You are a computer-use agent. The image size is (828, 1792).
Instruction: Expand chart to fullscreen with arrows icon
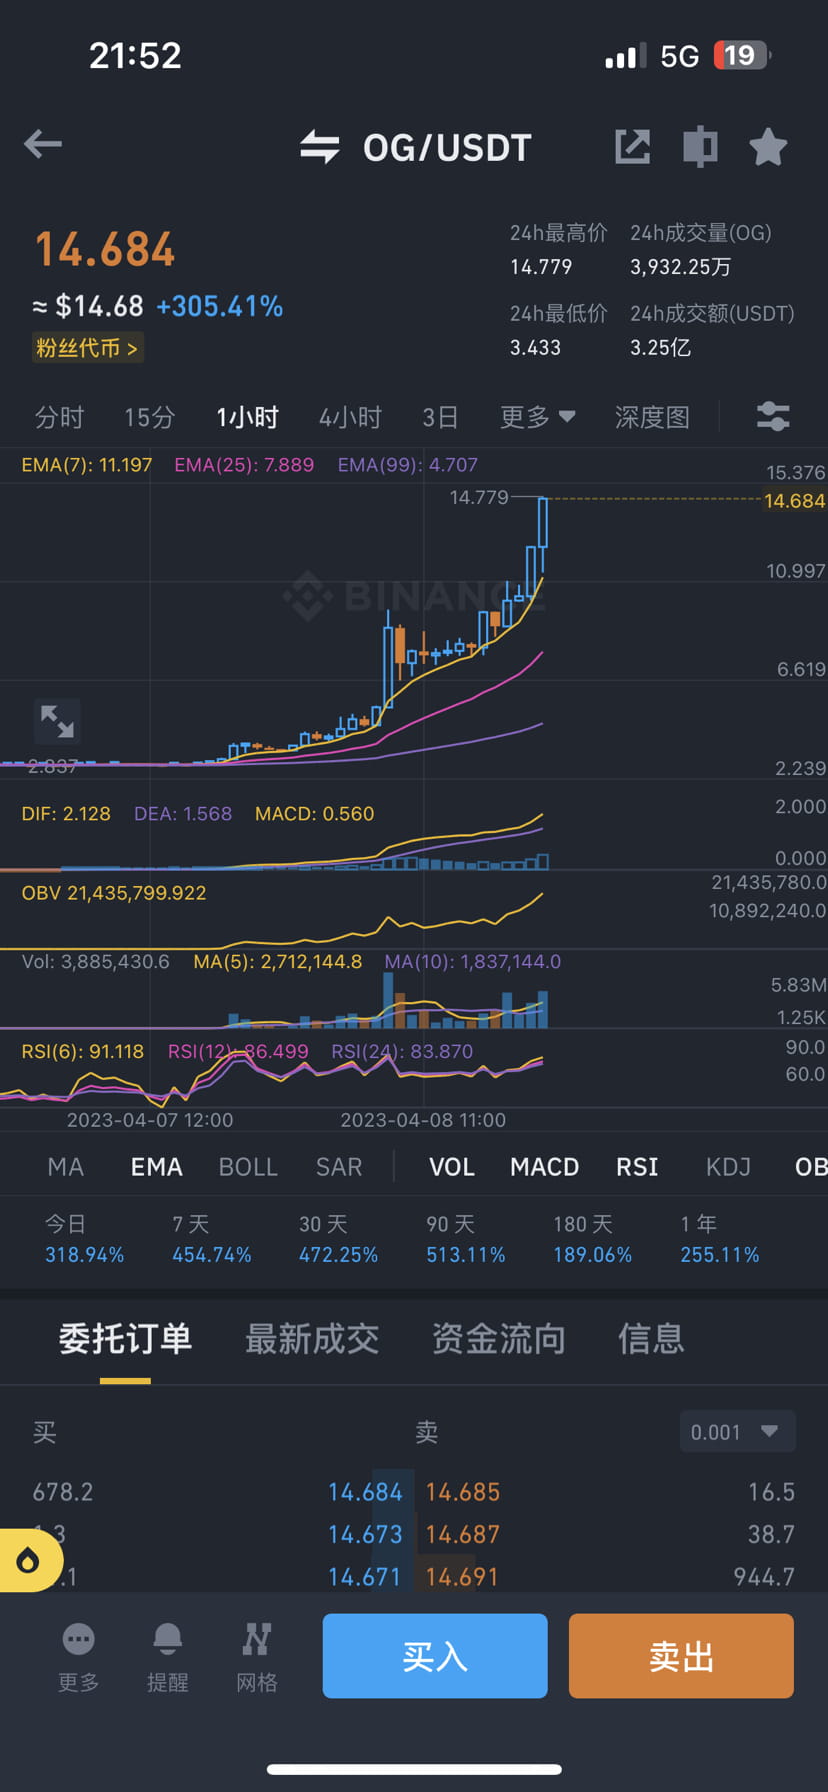click(57, 721)
